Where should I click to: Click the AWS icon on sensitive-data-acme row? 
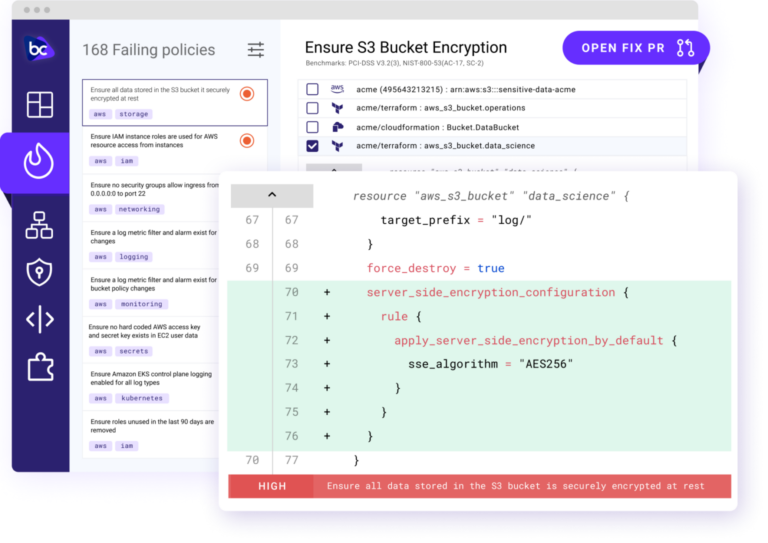(337, 89)
